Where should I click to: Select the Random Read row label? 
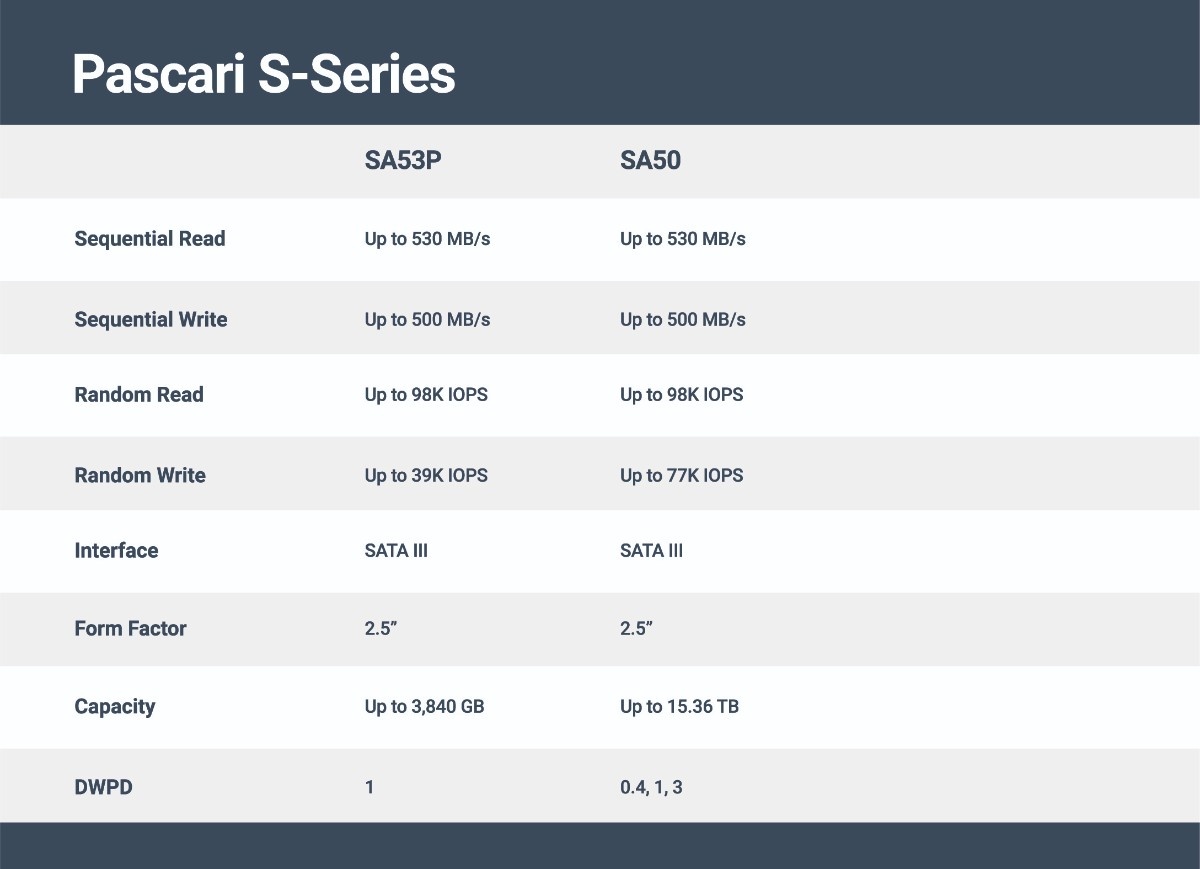pos(139,395)
